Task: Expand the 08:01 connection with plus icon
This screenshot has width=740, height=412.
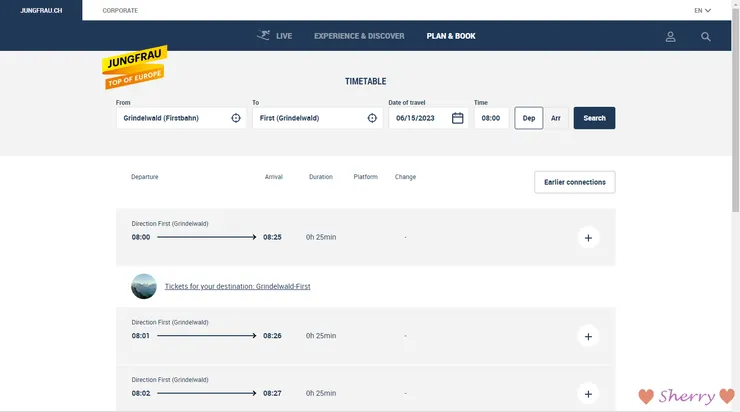Action: point(588,336)
